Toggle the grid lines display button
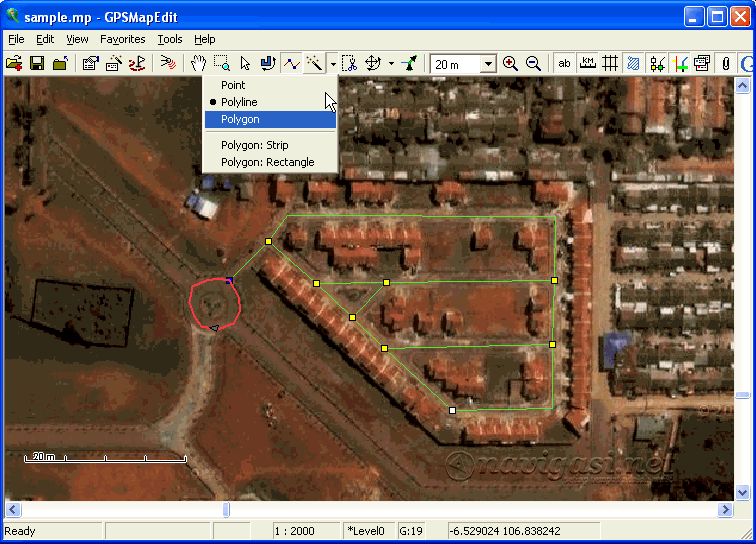 [609, 63]
